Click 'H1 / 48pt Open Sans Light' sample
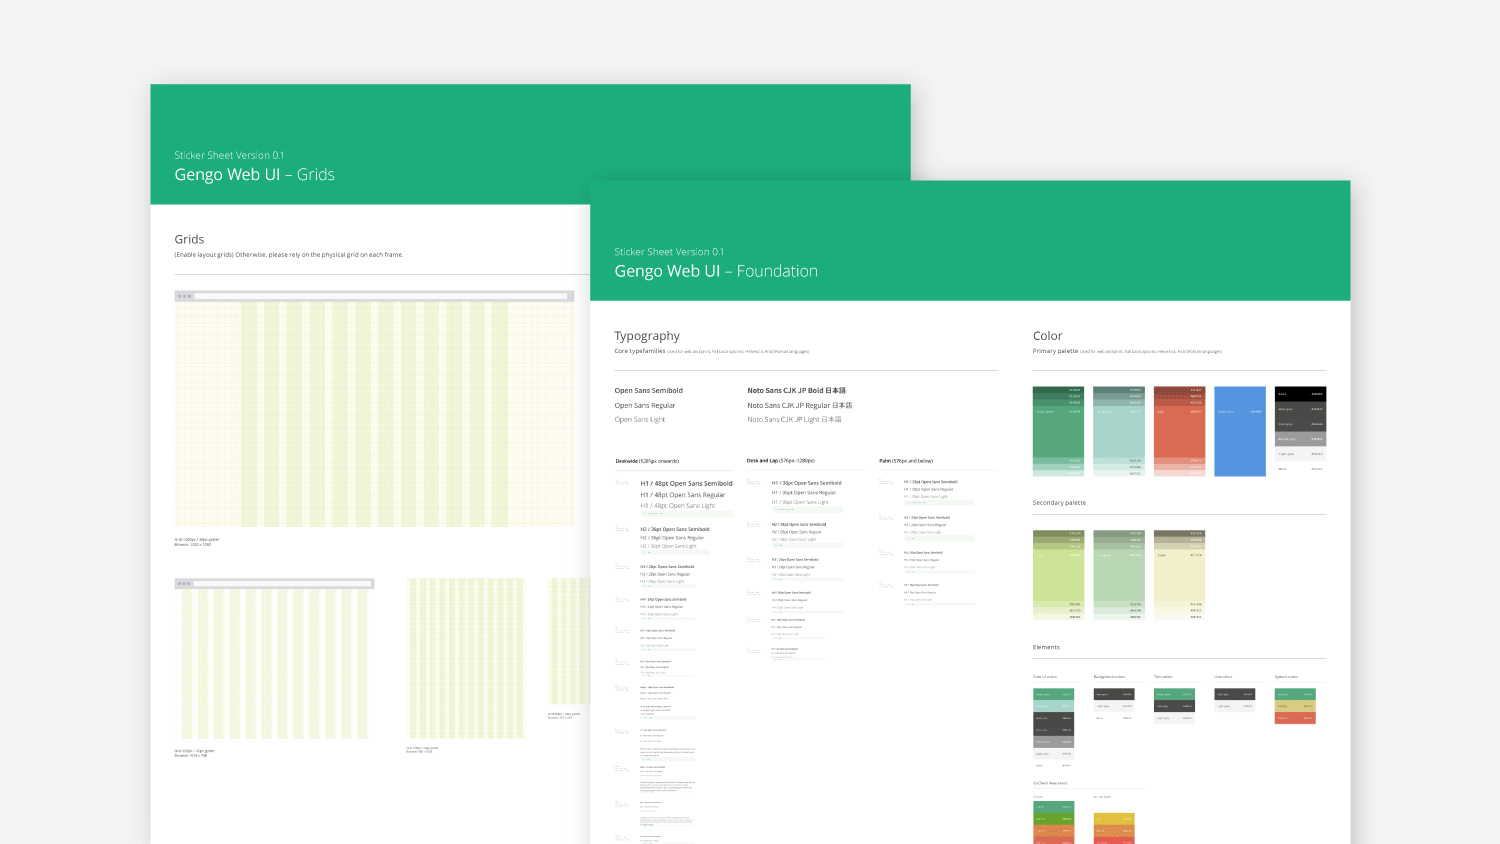 (x=678, y=506)
